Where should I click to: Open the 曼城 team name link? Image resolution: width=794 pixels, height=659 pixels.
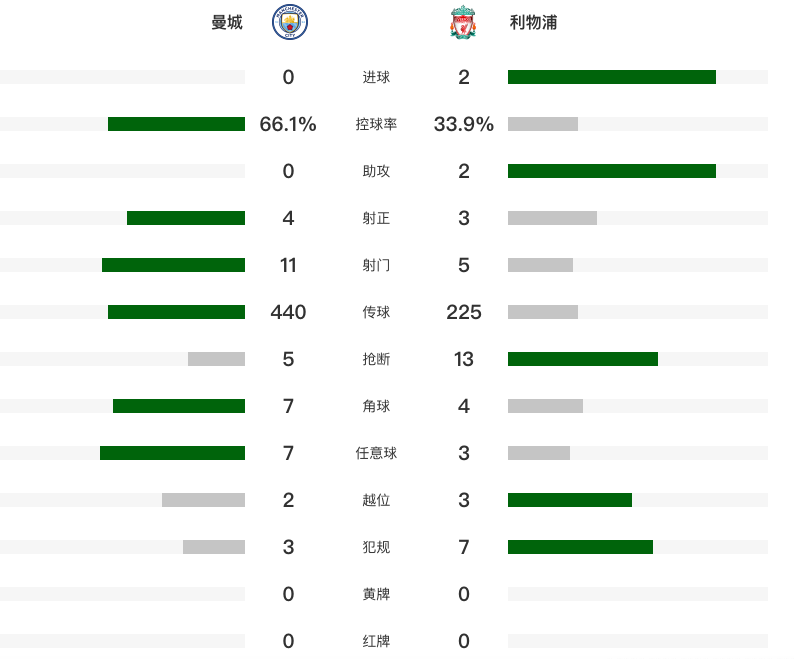(227, 22)
